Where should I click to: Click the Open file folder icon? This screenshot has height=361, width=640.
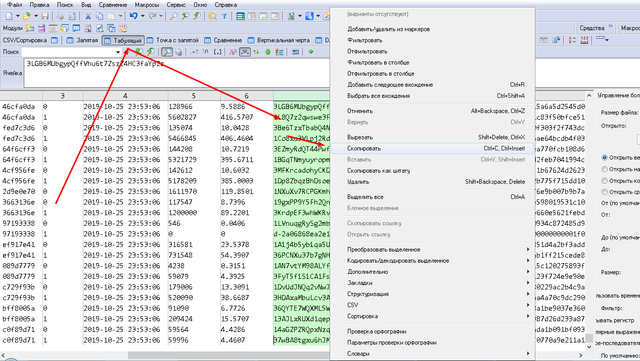(27, 16)
